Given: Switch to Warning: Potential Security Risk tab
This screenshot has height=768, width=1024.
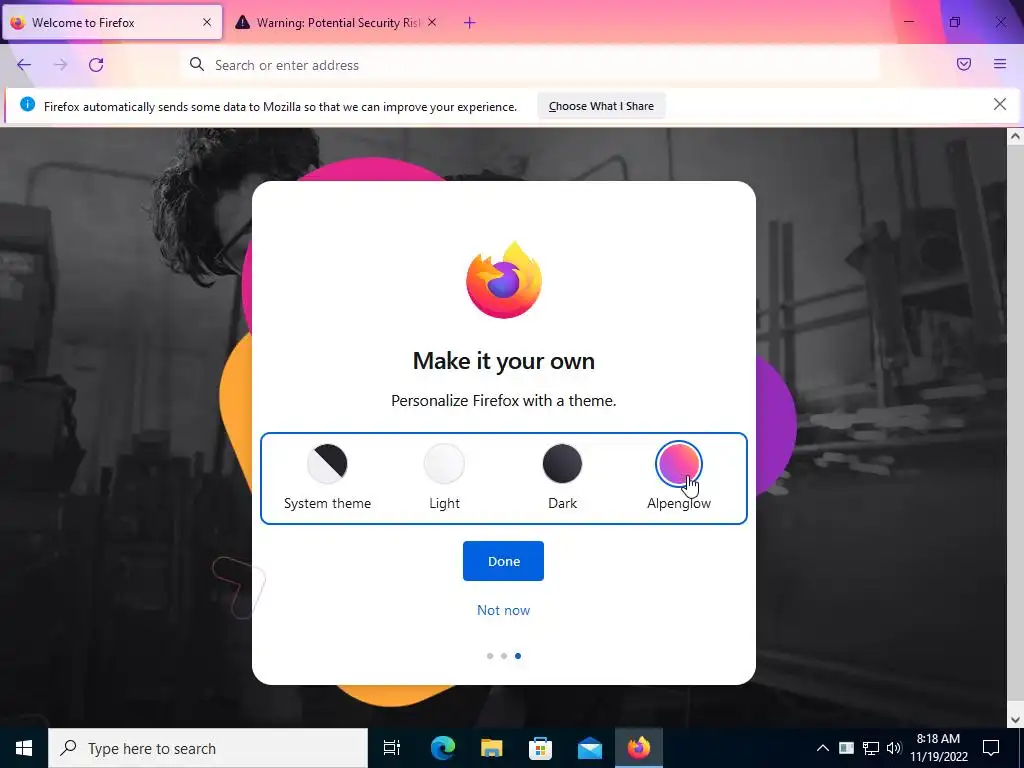Looking at the screenshot, I should click(336, 22).
